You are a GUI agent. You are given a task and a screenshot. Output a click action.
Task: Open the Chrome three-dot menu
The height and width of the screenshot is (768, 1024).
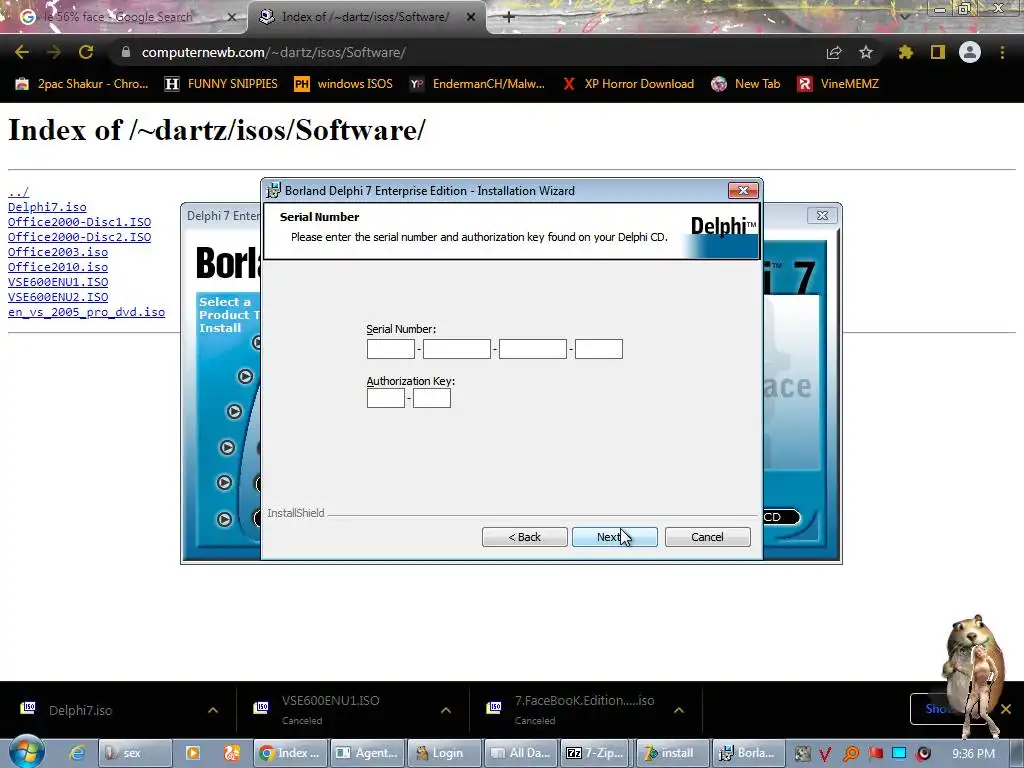point(1002,52)
